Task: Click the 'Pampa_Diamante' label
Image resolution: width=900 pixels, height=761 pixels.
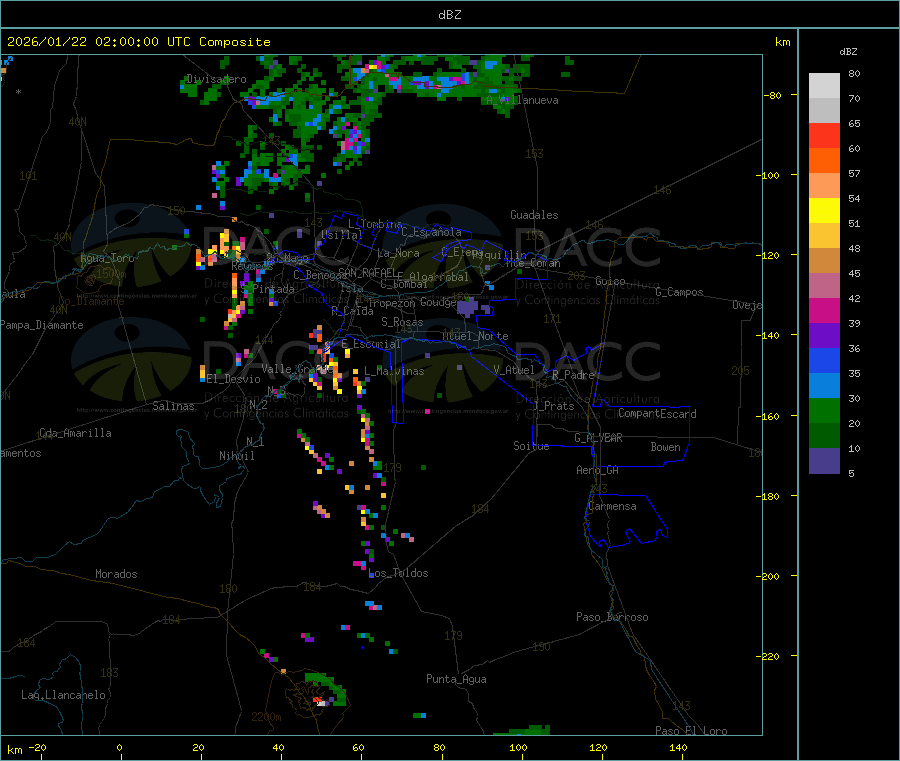Action: point(41,325)
